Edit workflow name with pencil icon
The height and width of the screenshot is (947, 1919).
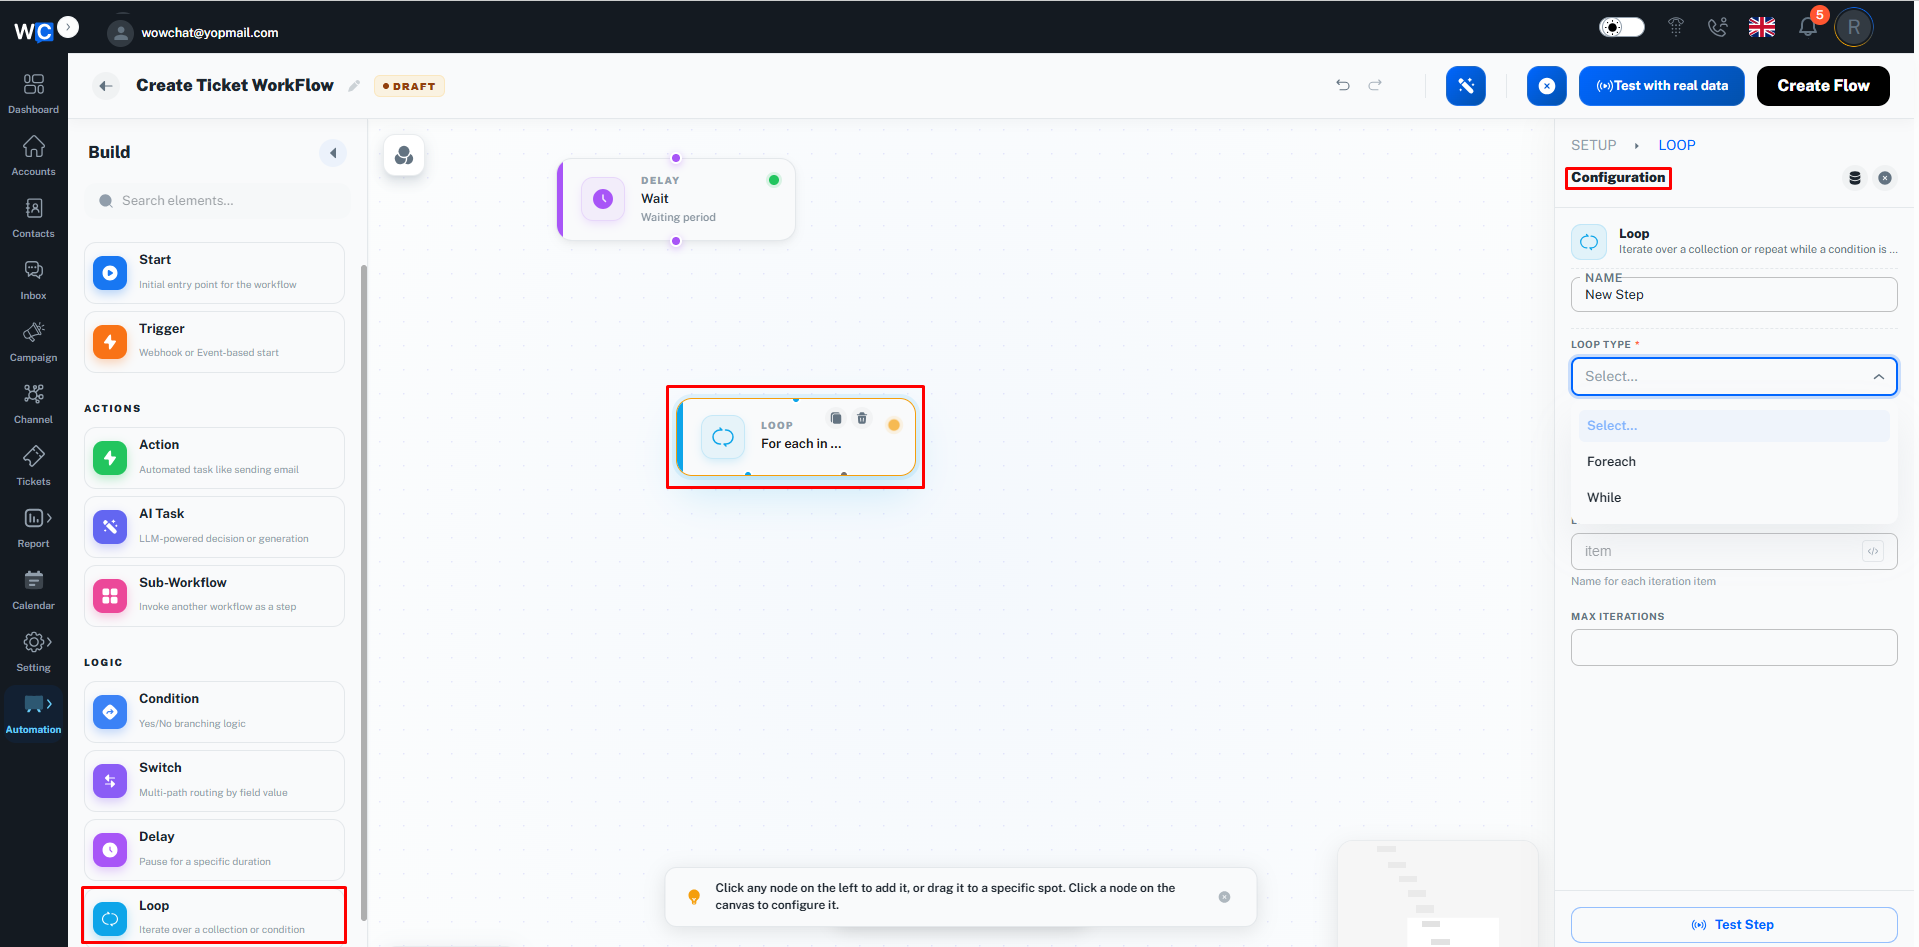(354, 86)
